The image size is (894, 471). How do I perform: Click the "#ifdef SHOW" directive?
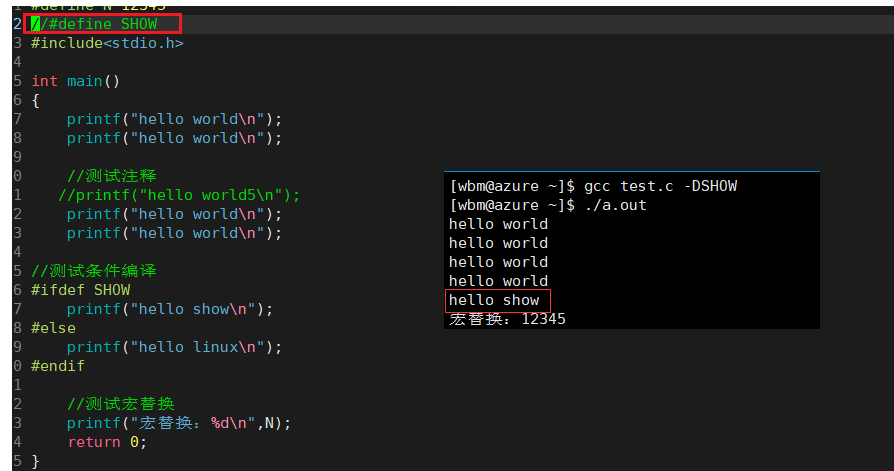tap(80, 290)
